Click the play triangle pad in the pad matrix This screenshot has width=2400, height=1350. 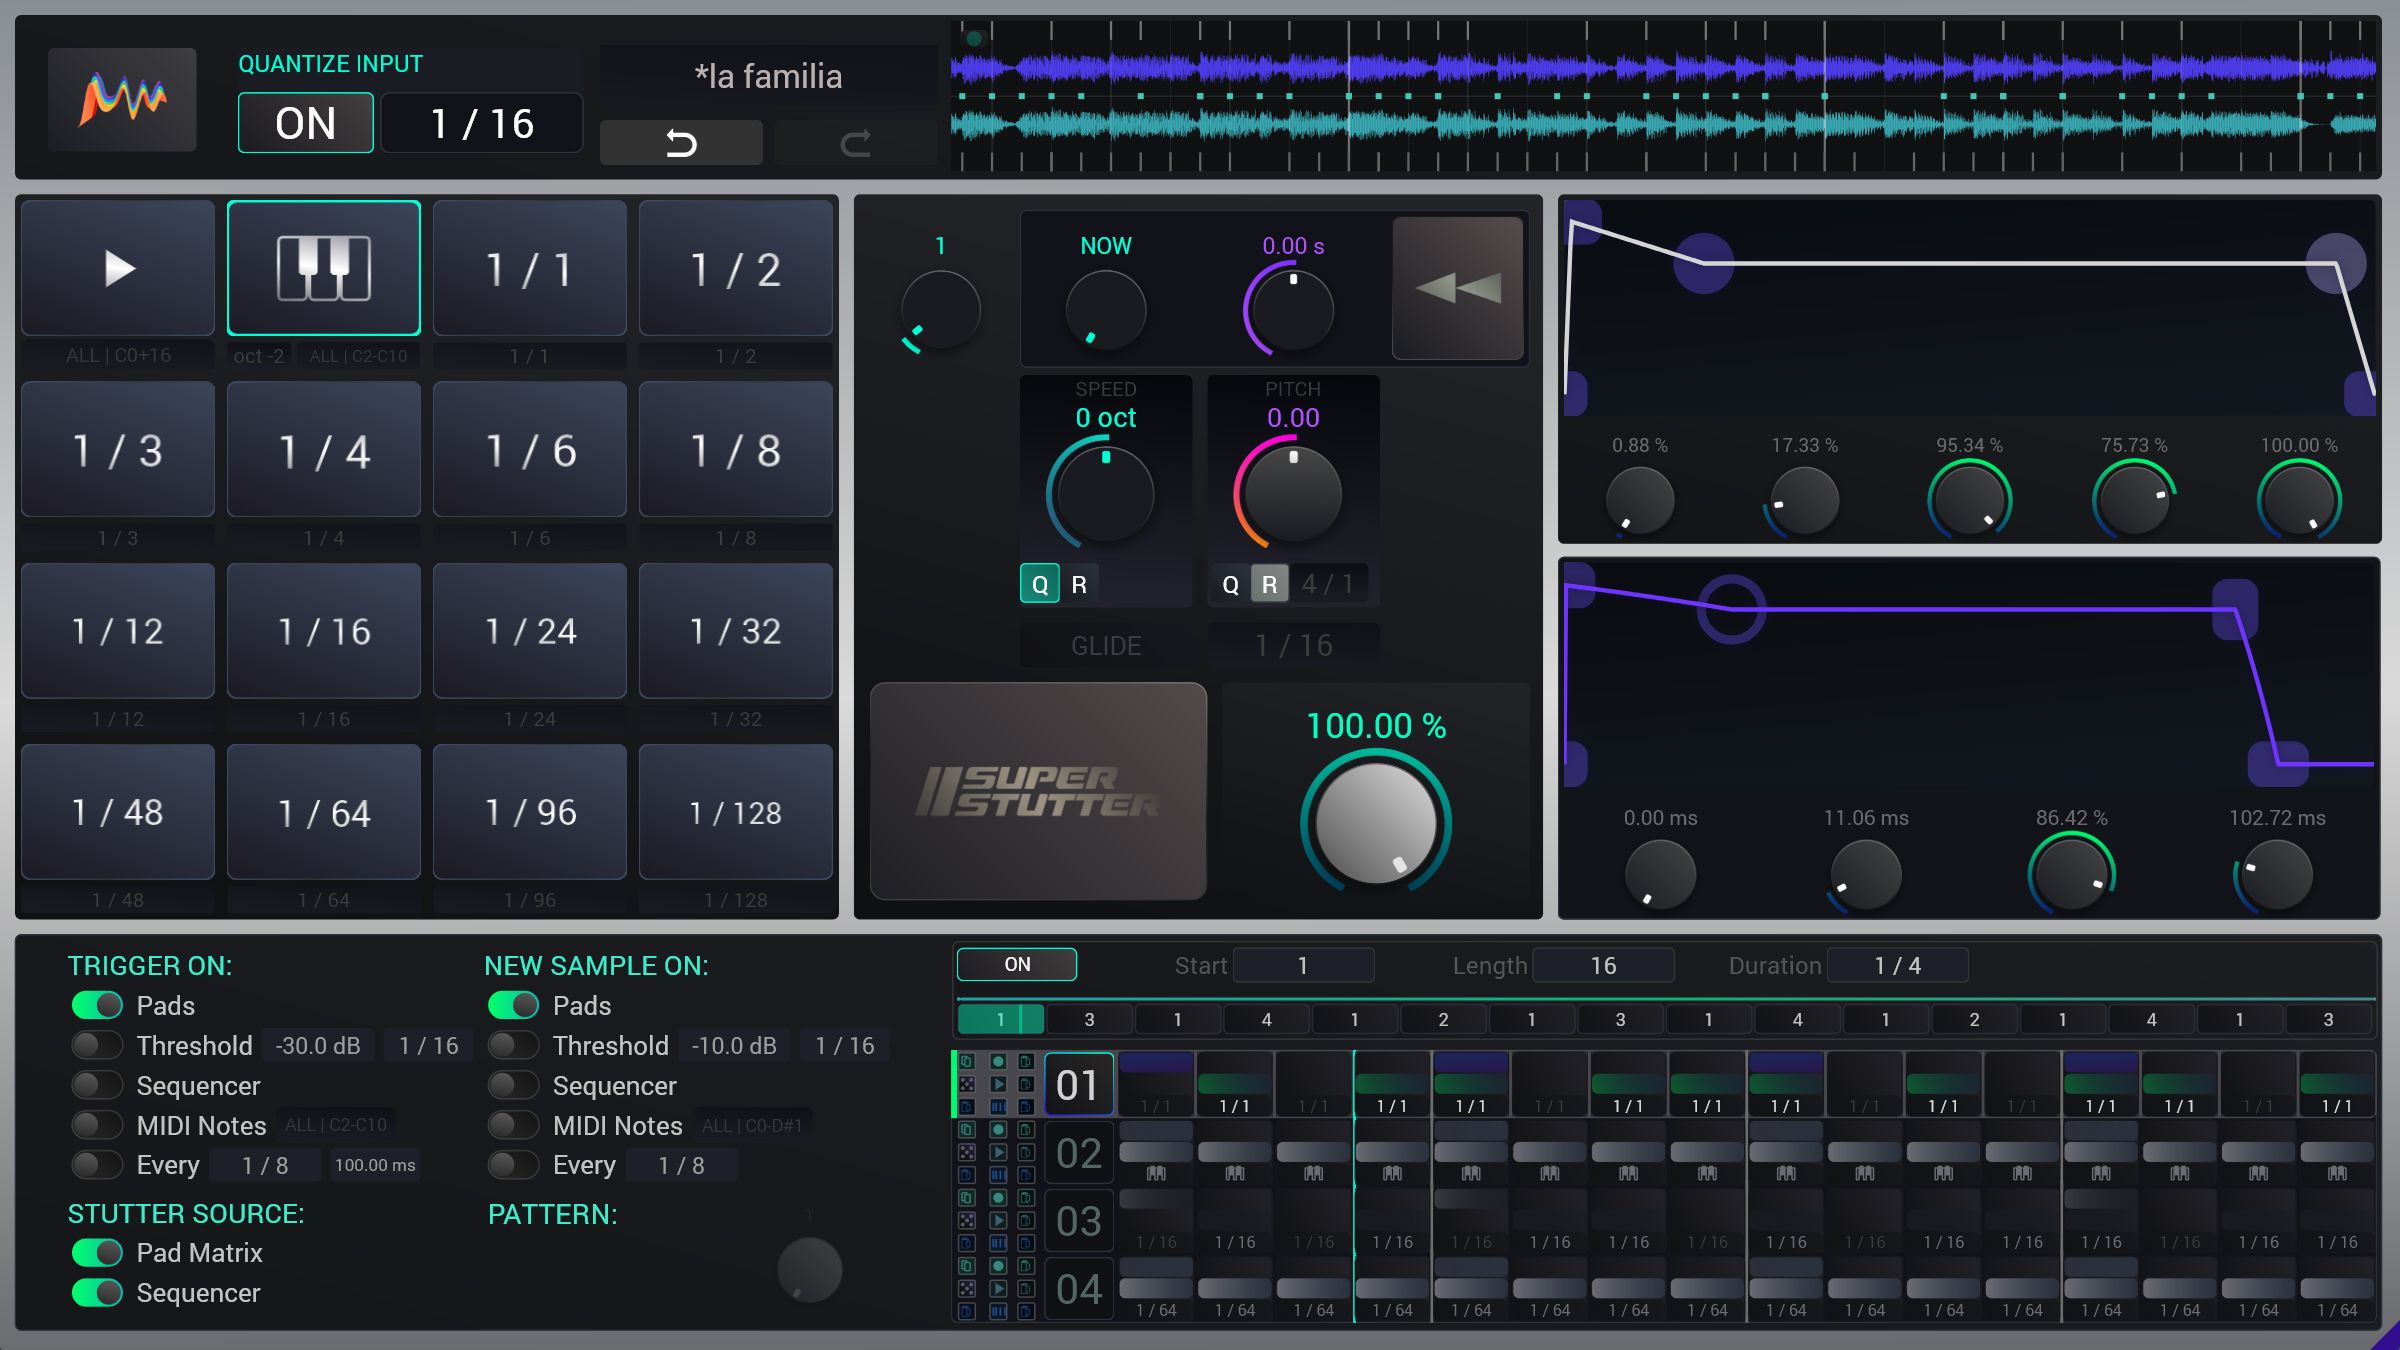tap(117, 267)
